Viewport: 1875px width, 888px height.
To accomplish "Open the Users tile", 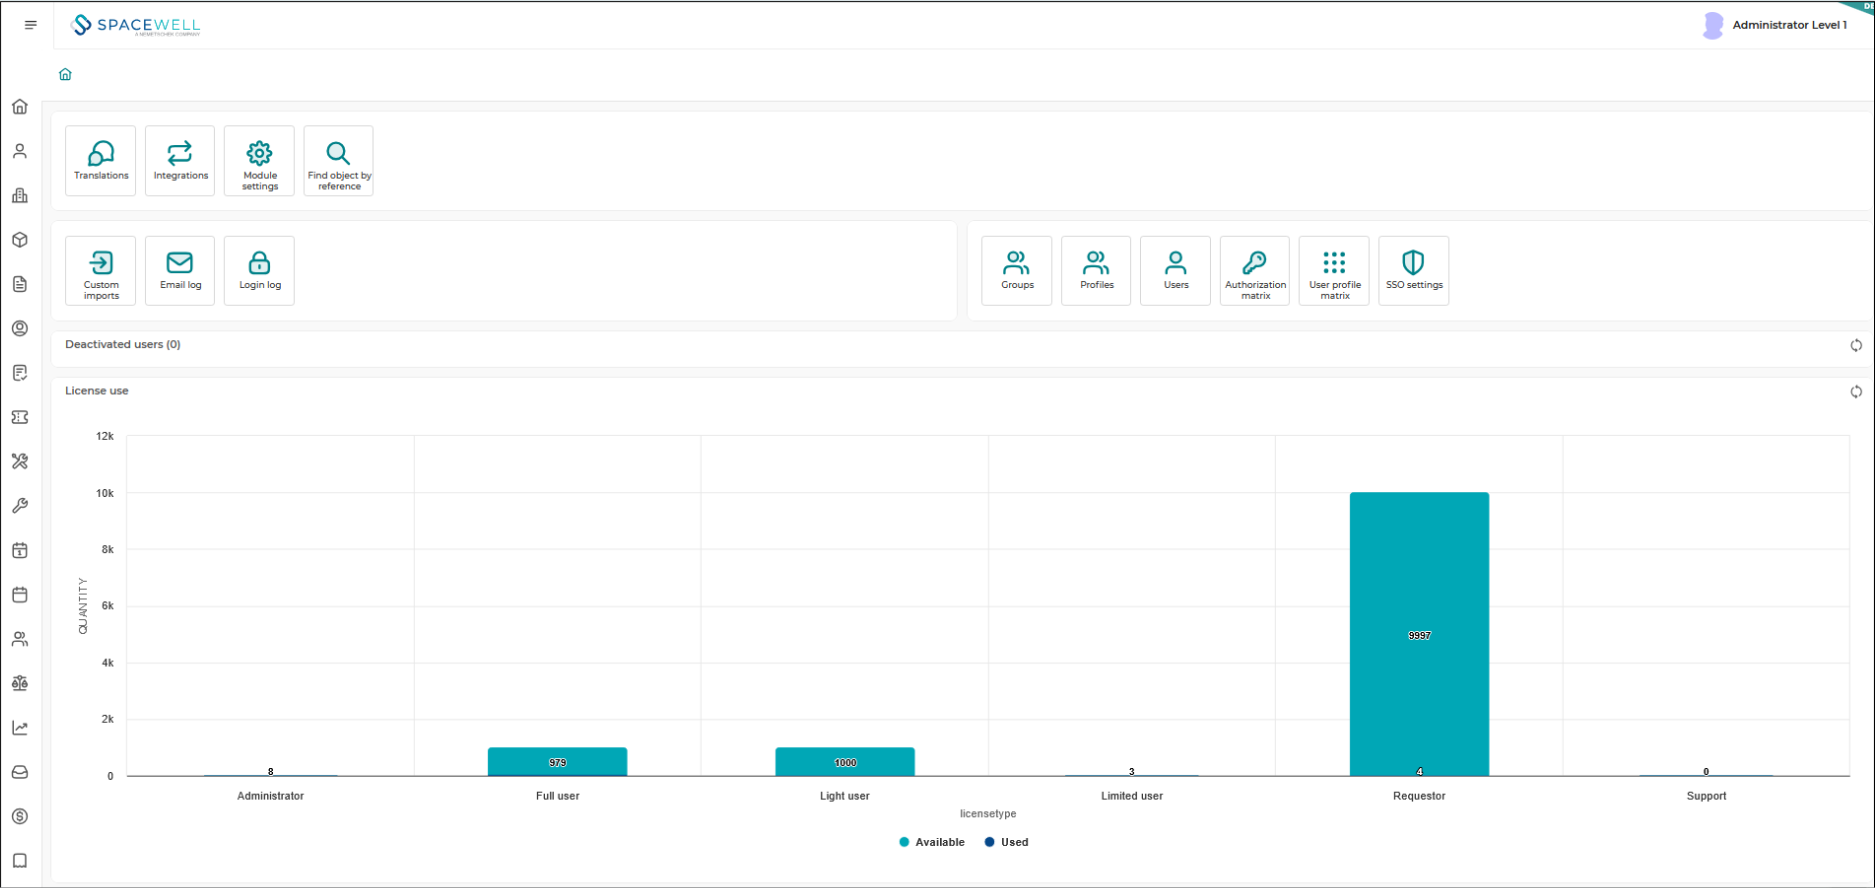I will coord(1175,271).
